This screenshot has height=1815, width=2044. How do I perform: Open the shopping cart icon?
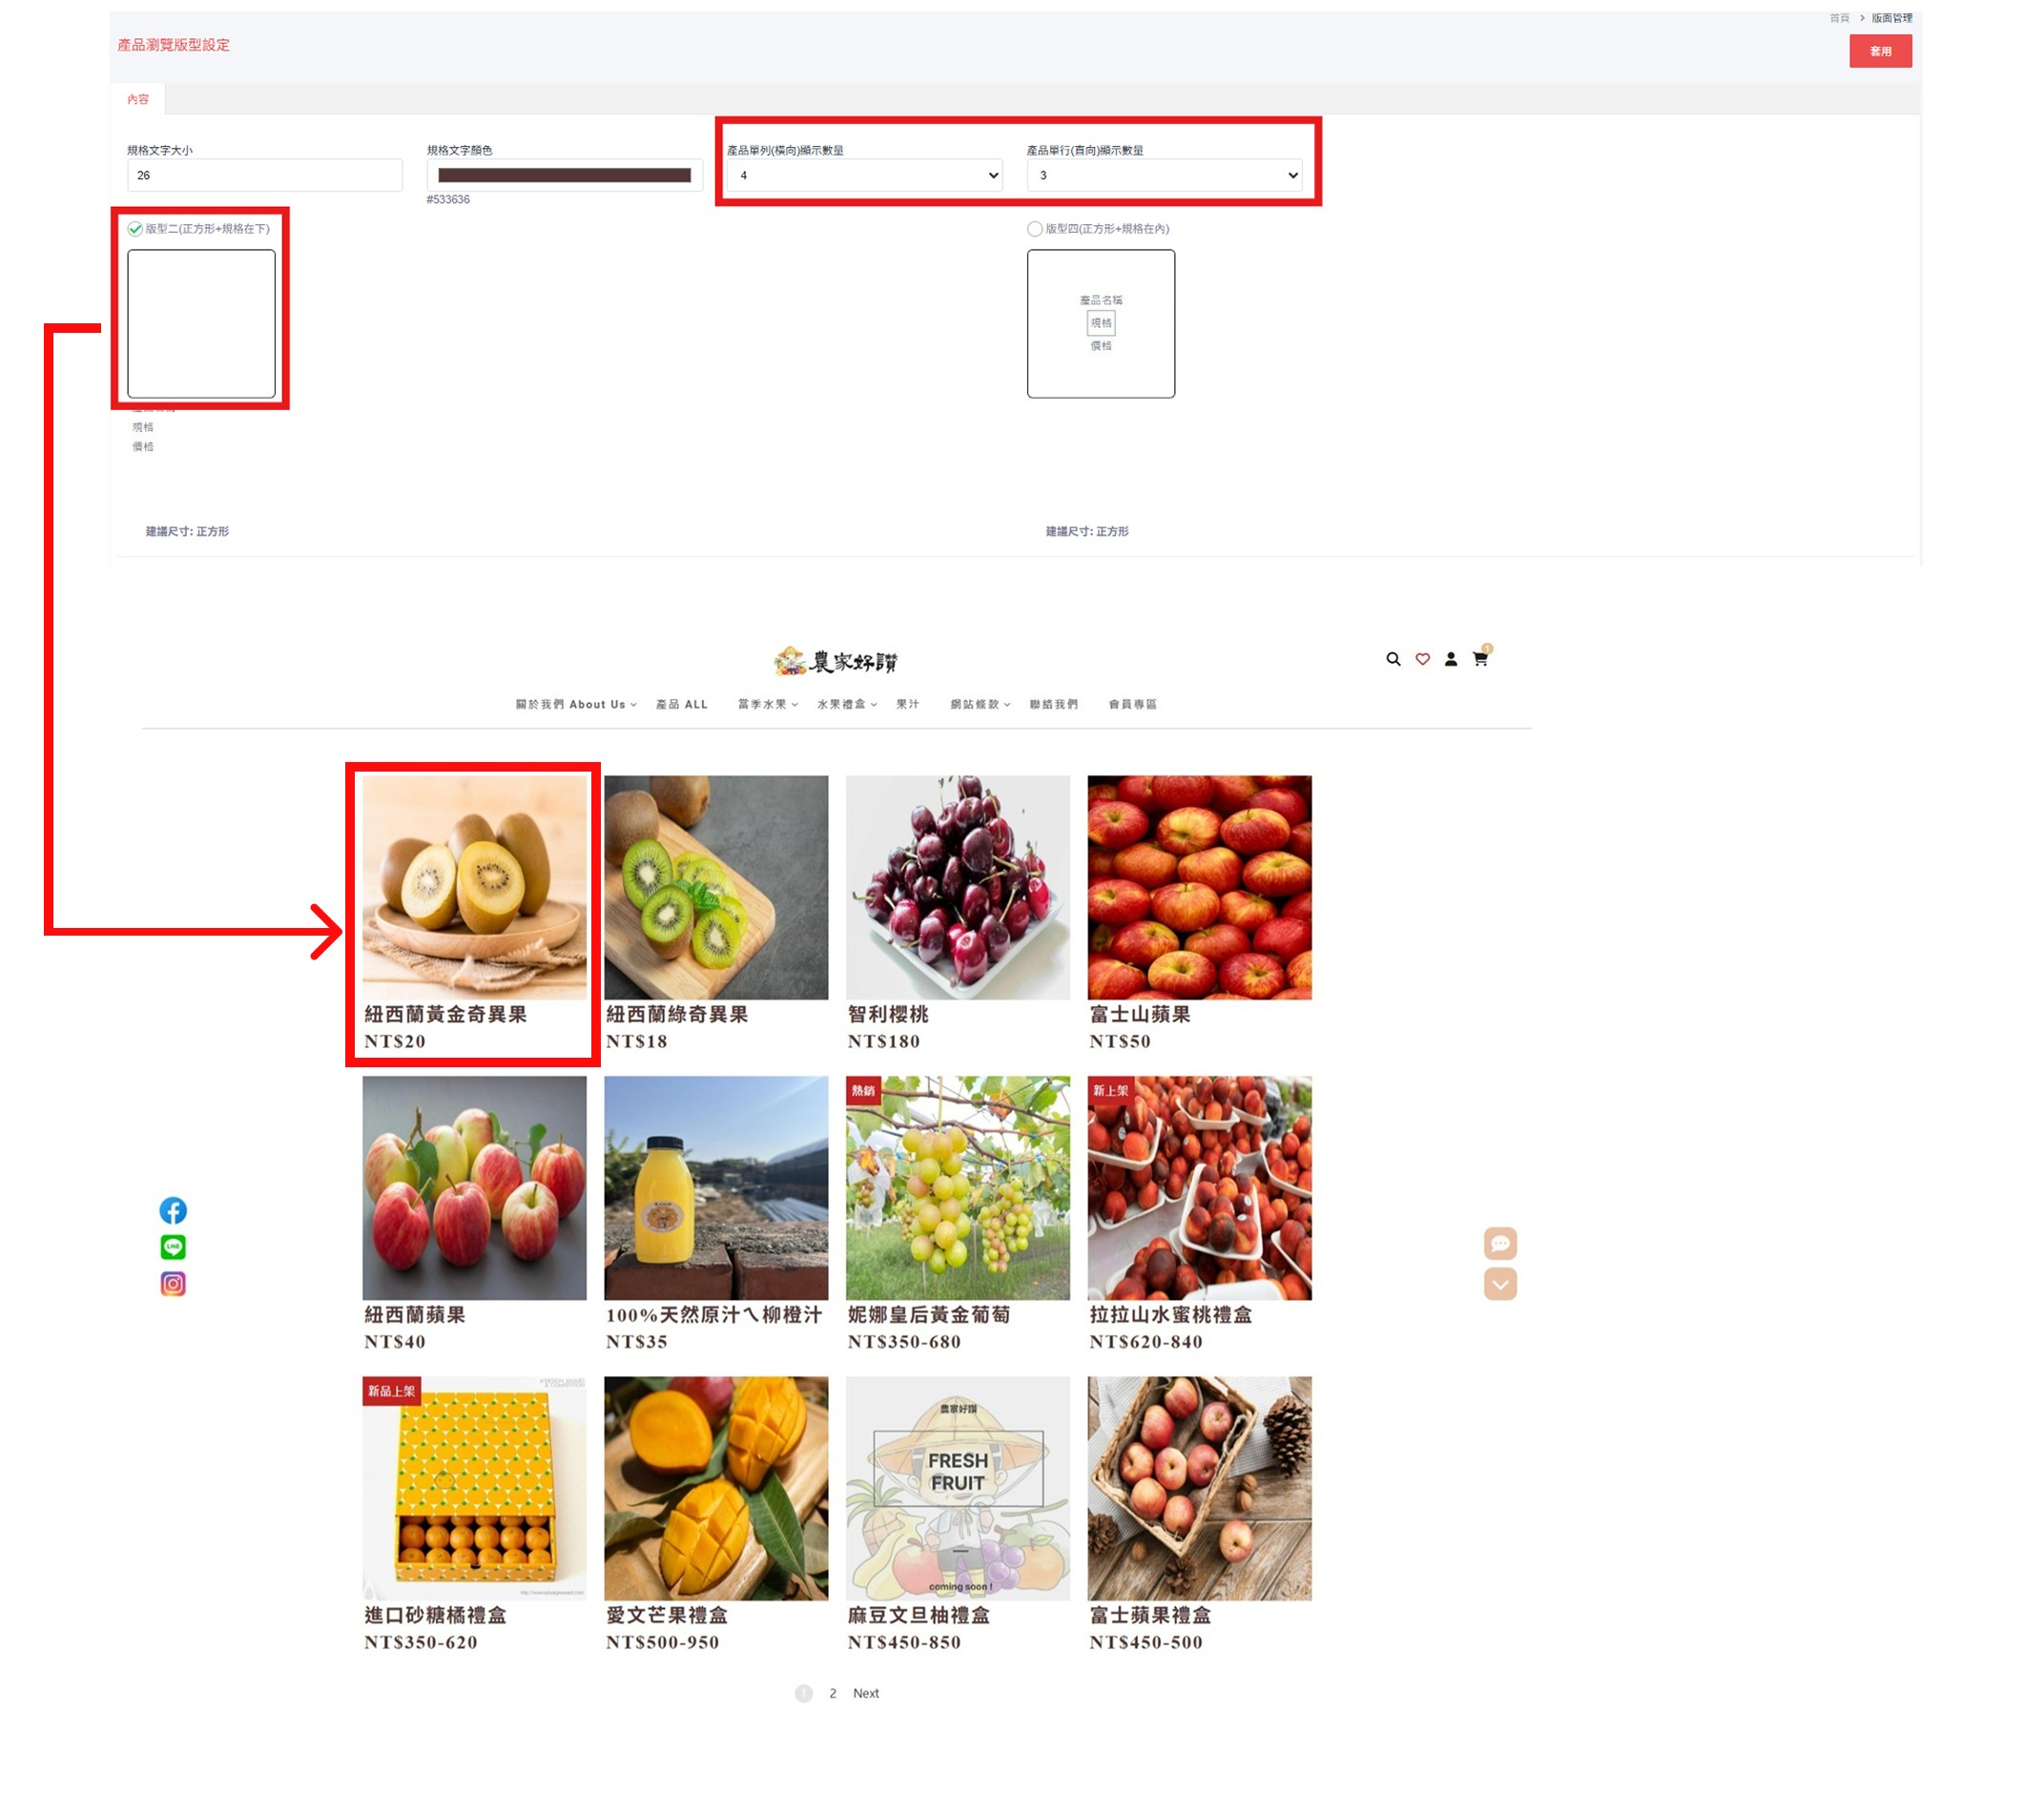[1480, 659]
